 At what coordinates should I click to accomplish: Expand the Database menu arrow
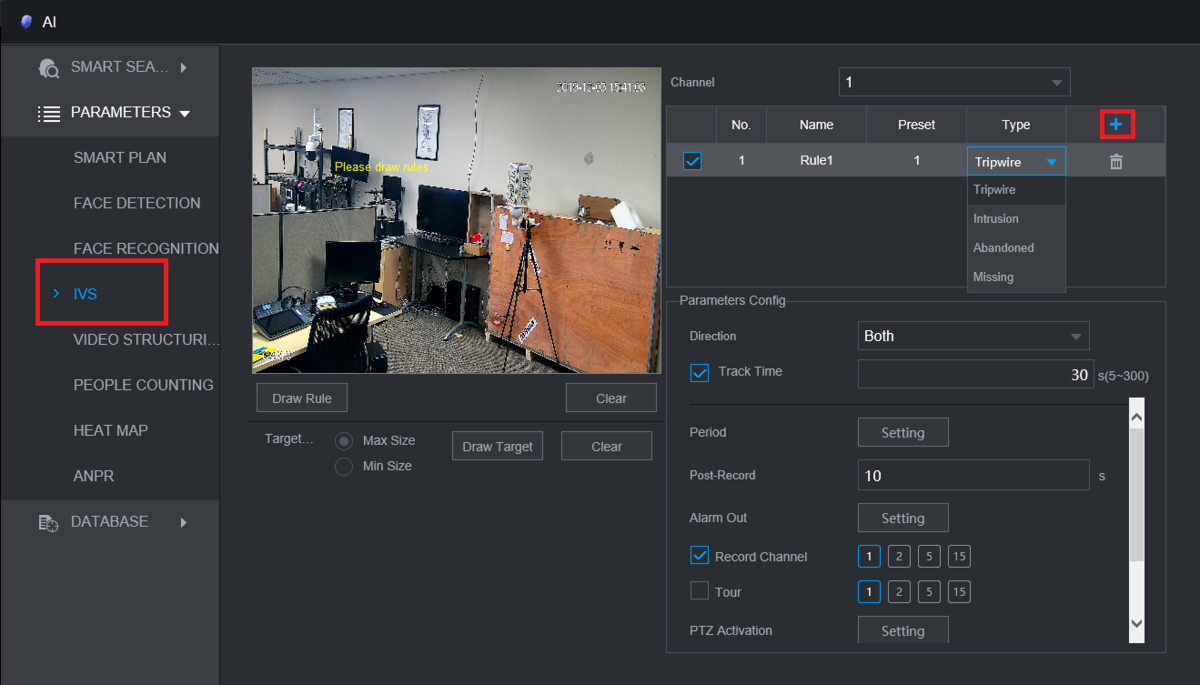pyautogui.click(x=184, y=522)
